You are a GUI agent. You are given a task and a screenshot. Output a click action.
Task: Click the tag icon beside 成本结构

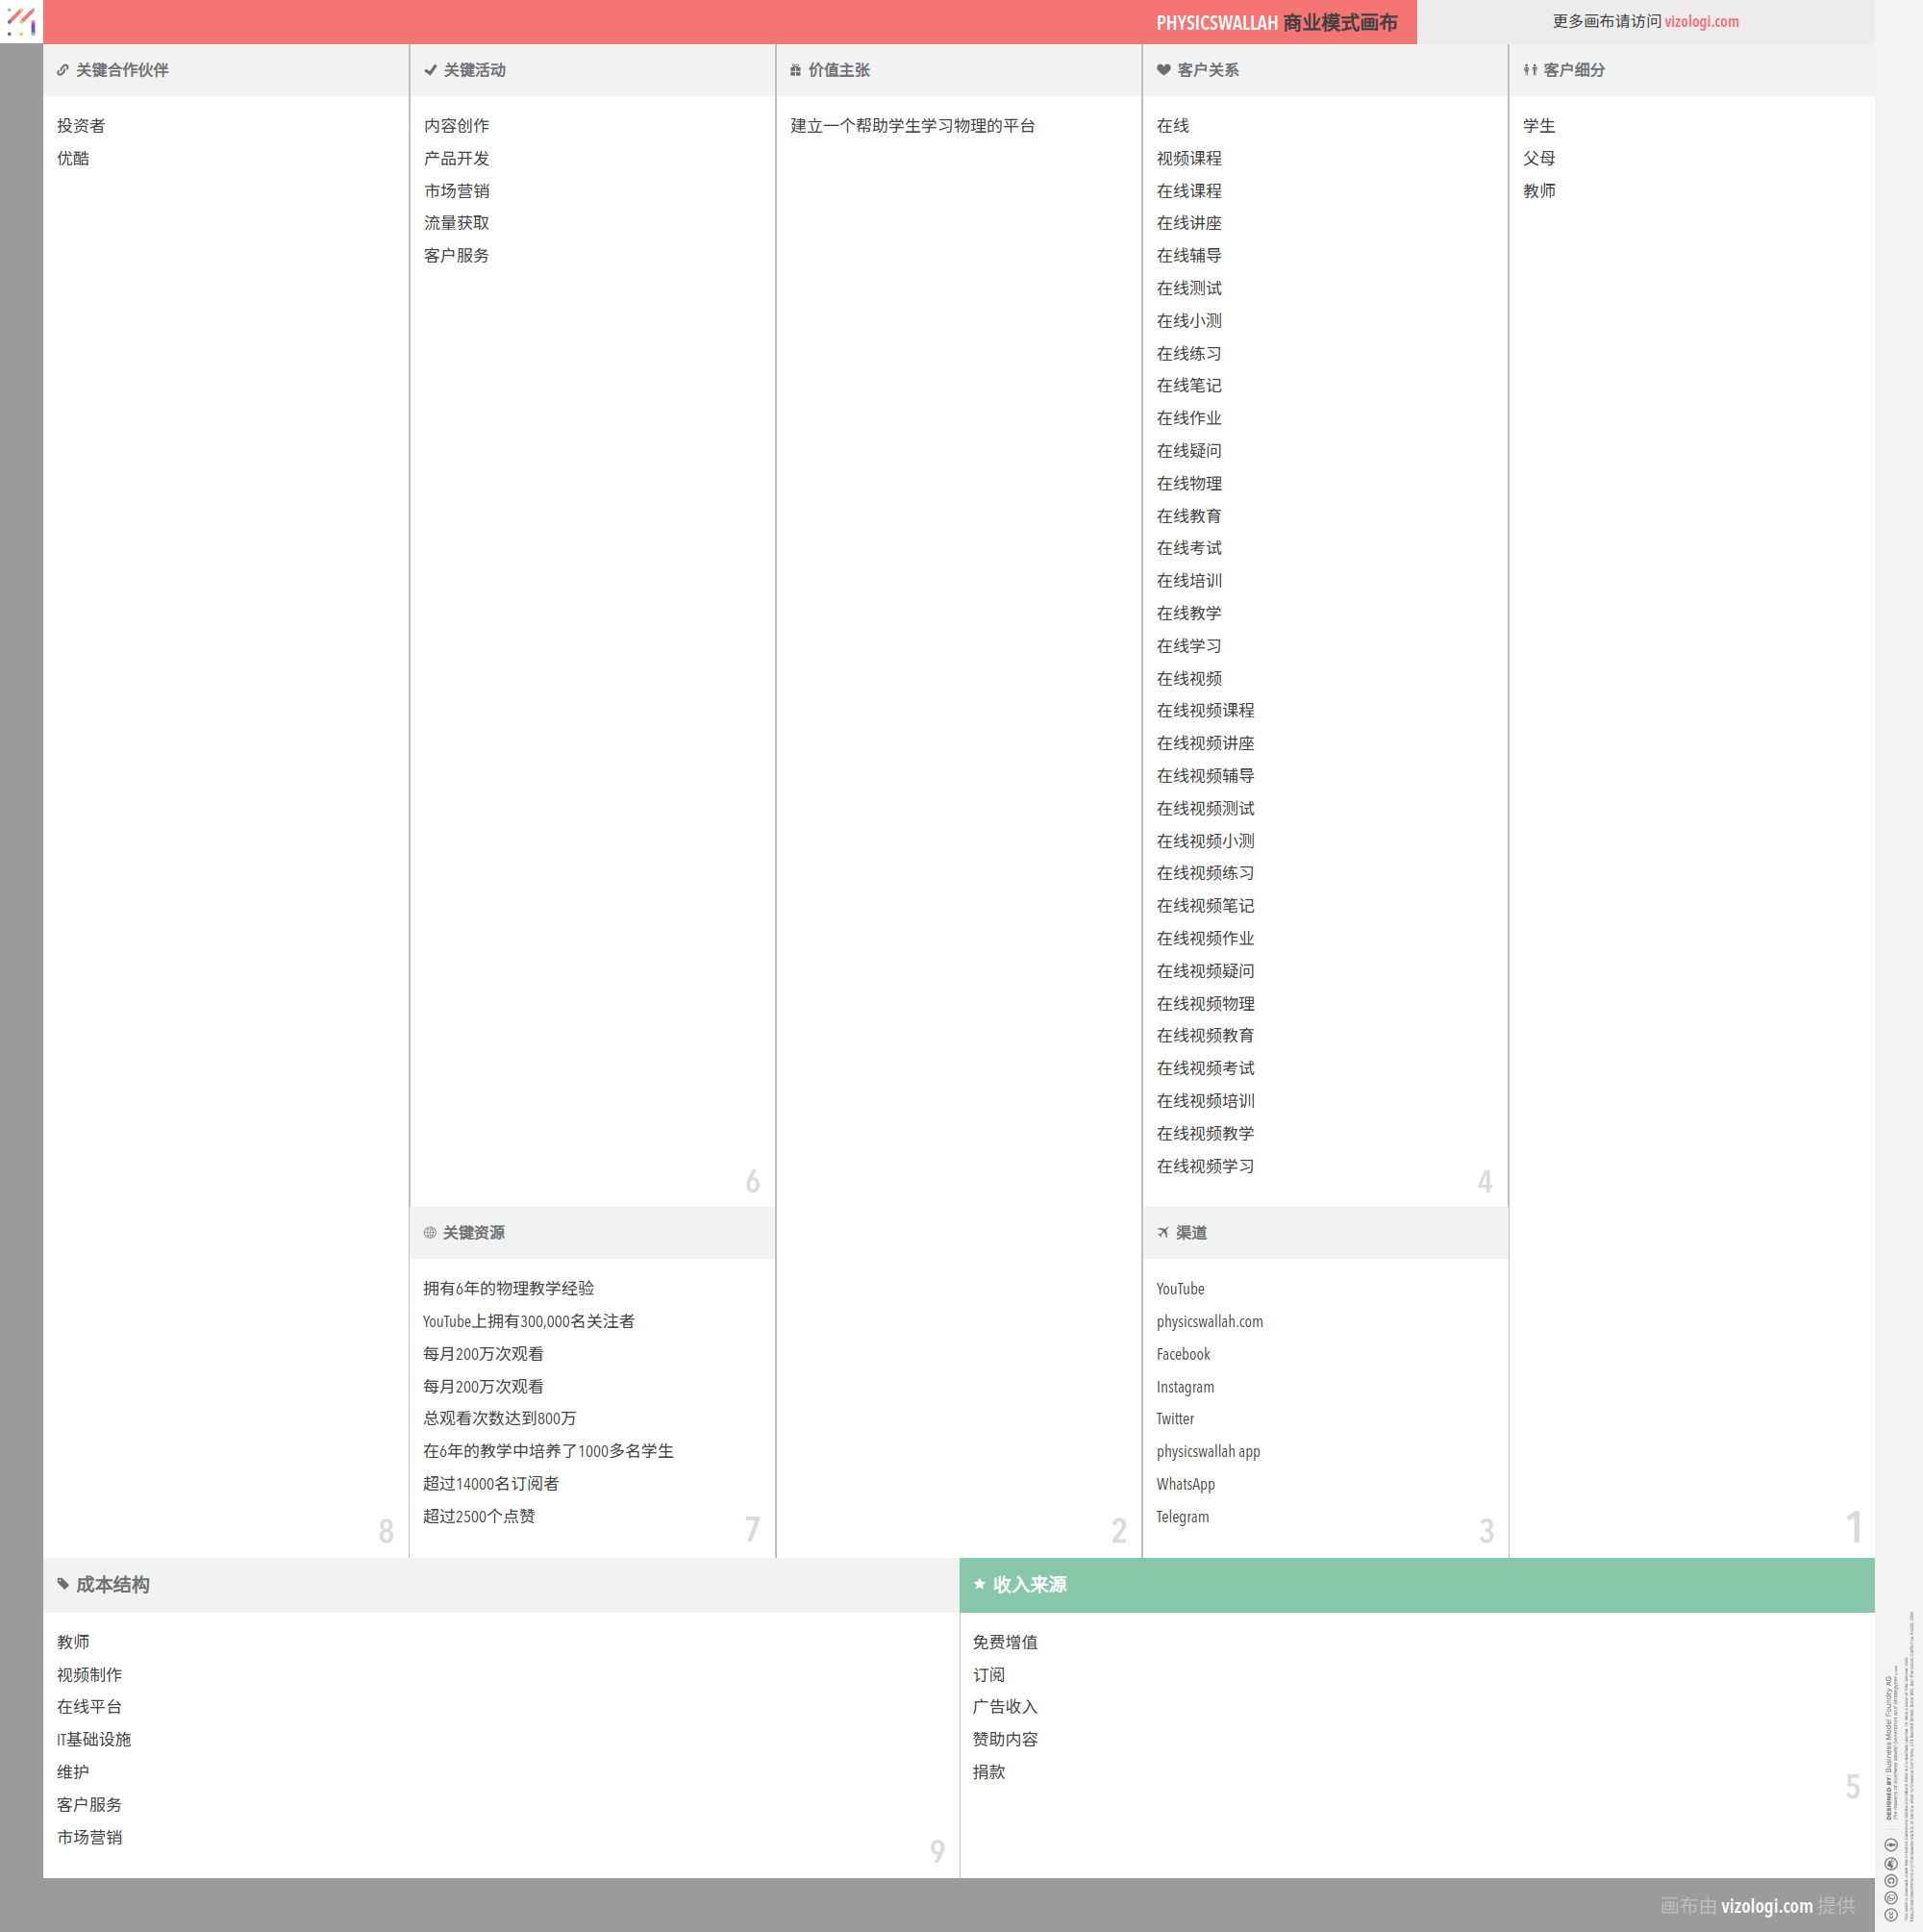[63, 1584]
